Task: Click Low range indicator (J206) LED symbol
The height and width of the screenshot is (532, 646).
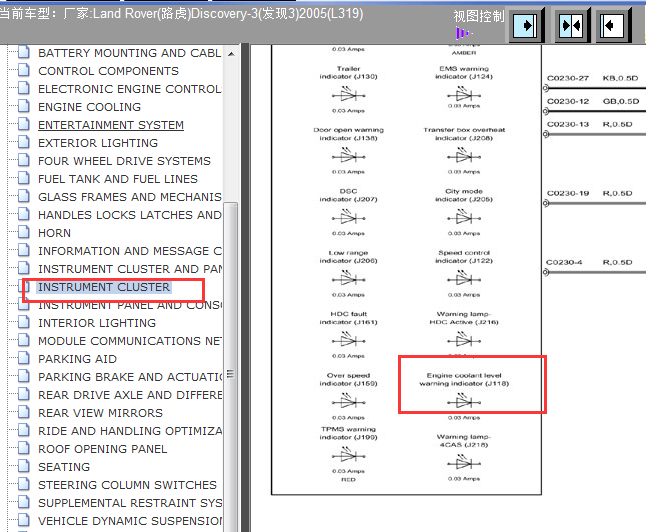Action: (x=349, y=280)
